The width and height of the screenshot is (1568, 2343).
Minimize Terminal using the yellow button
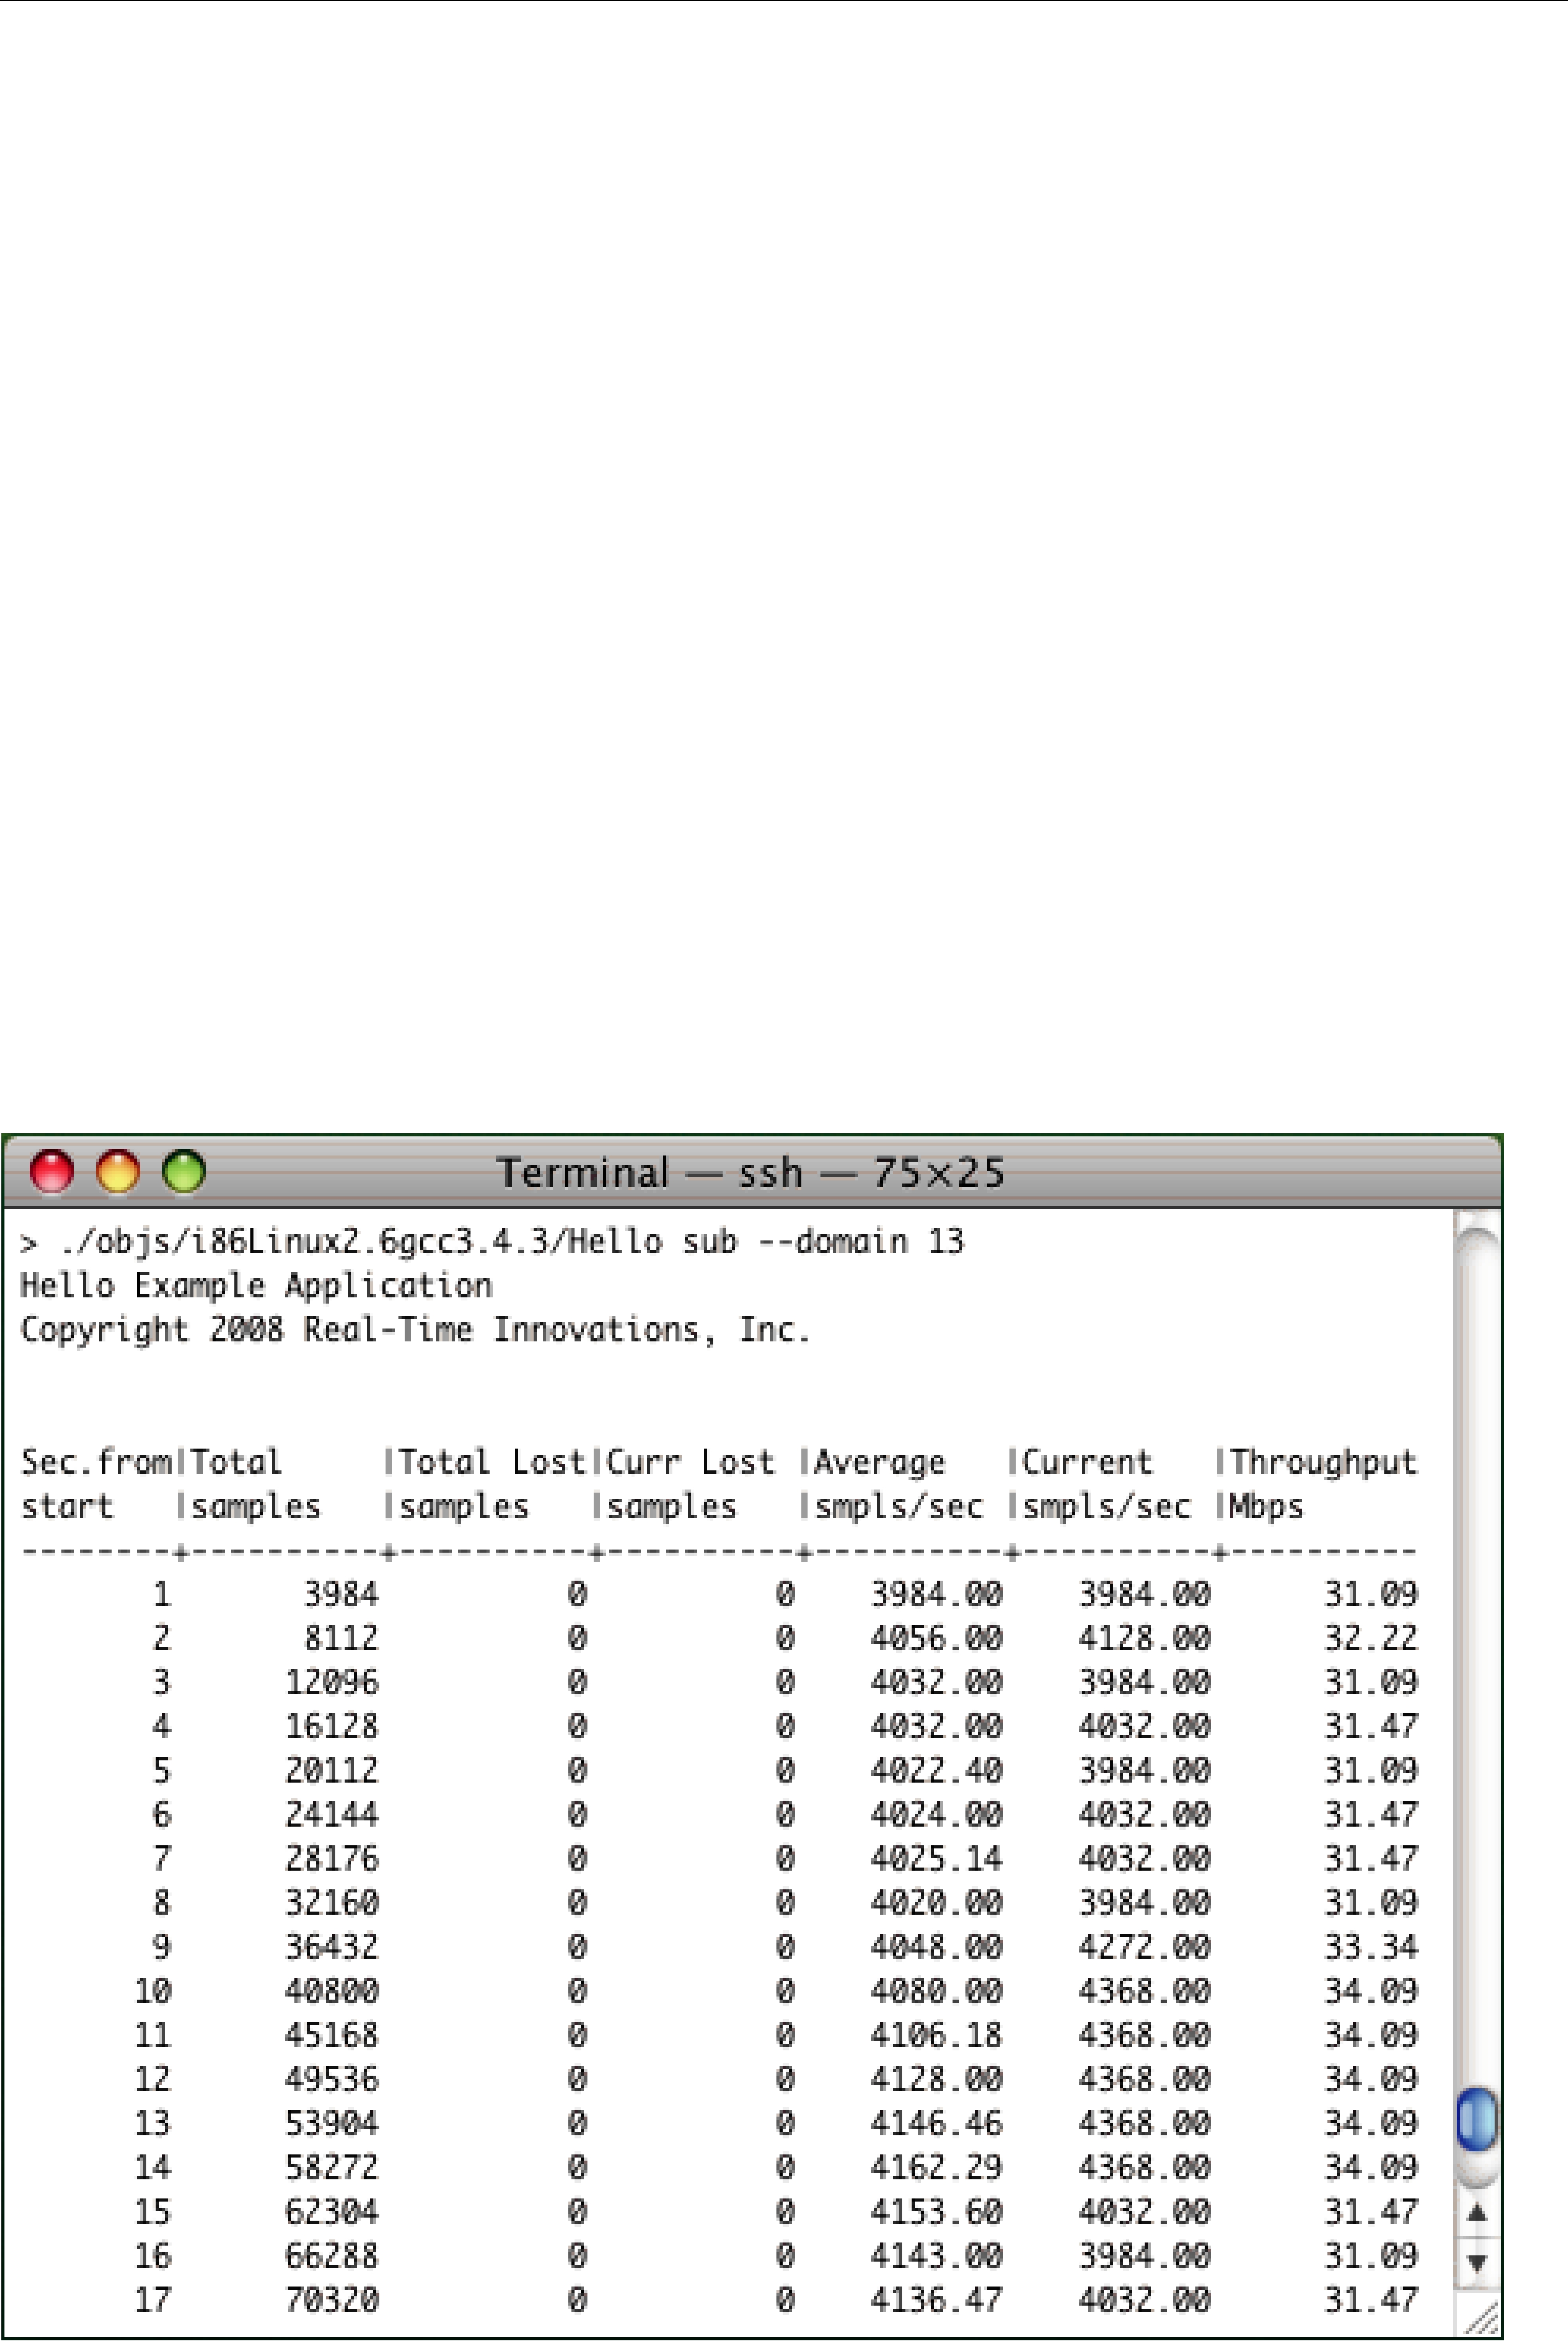pos(117,1172)
